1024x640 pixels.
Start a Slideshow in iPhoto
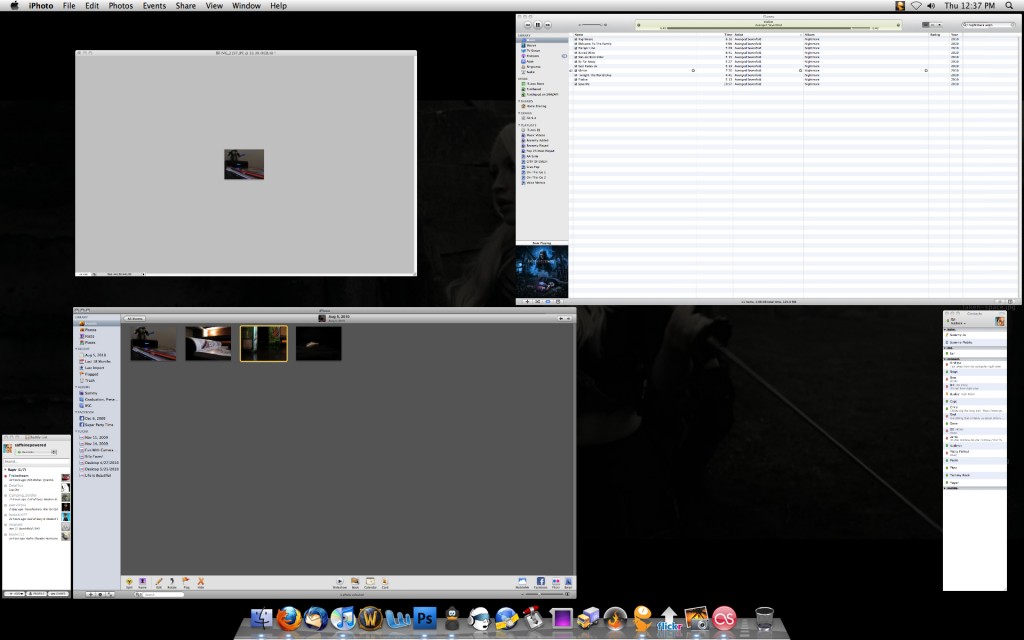340,582
